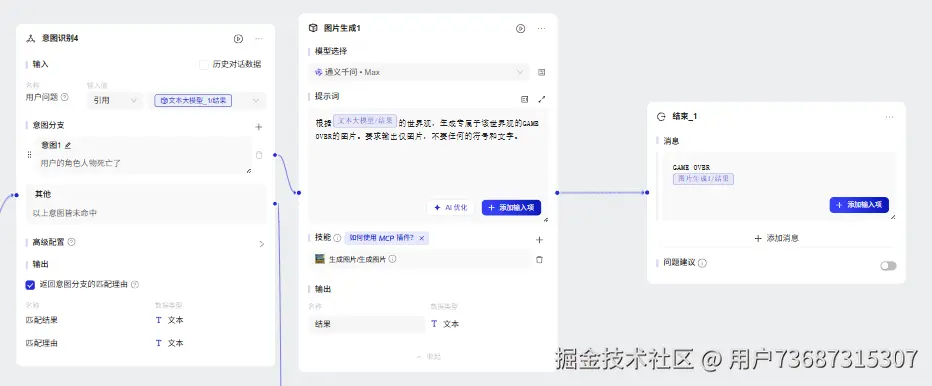Click the 以上意图皆未命中 text
Image resolution: width=932 pixels, height=386 pixels.
65,213
